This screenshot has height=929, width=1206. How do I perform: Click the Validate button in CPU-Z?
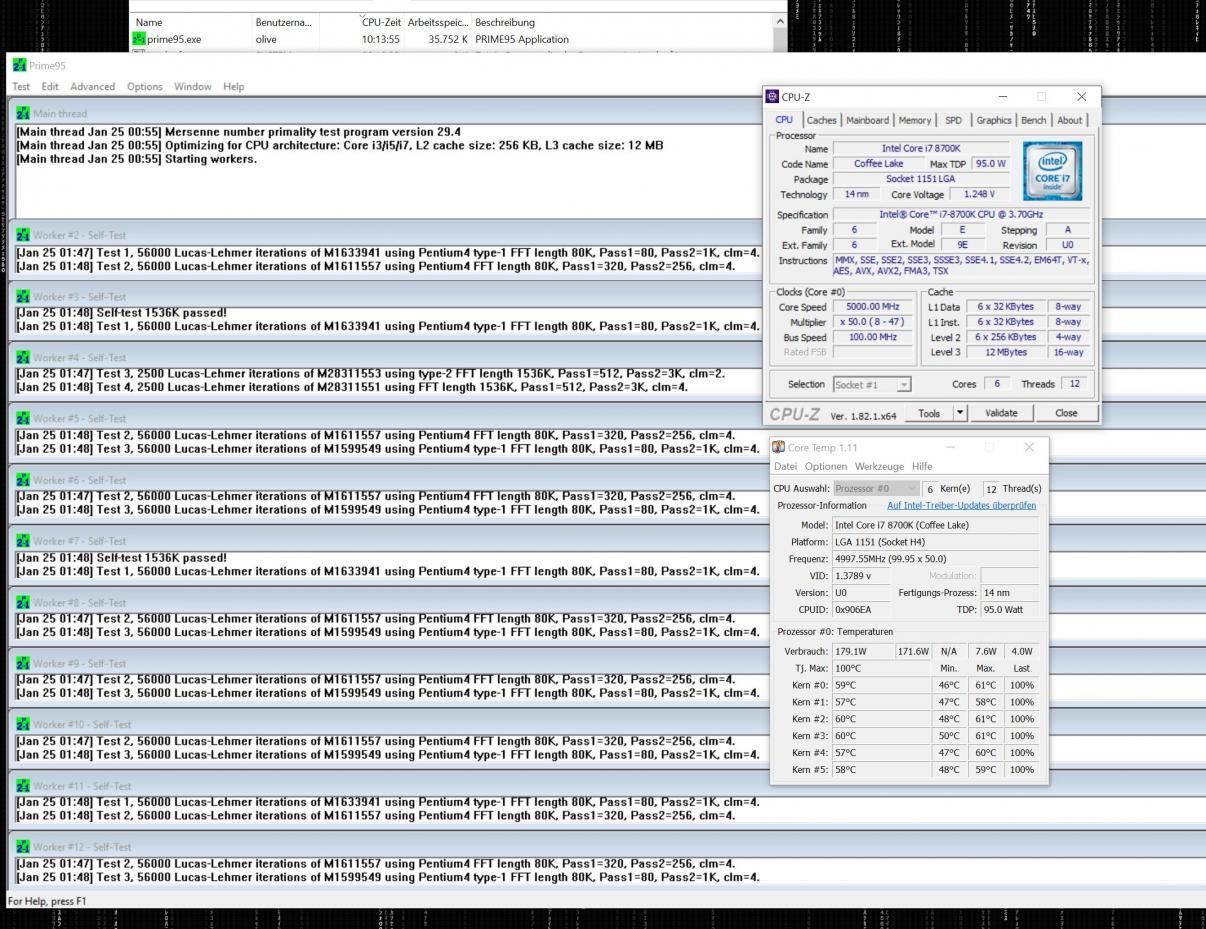pyautogui.click(x=1001, y=413)
